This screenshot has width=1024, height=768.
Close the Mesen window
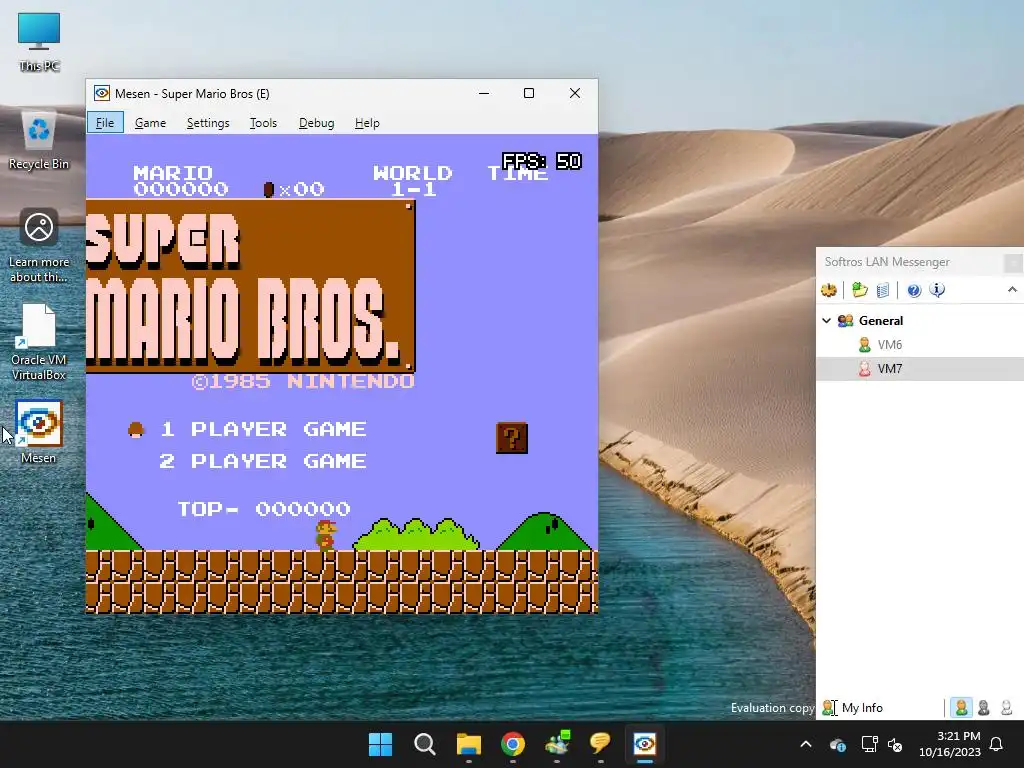click(x=575, y=93)
